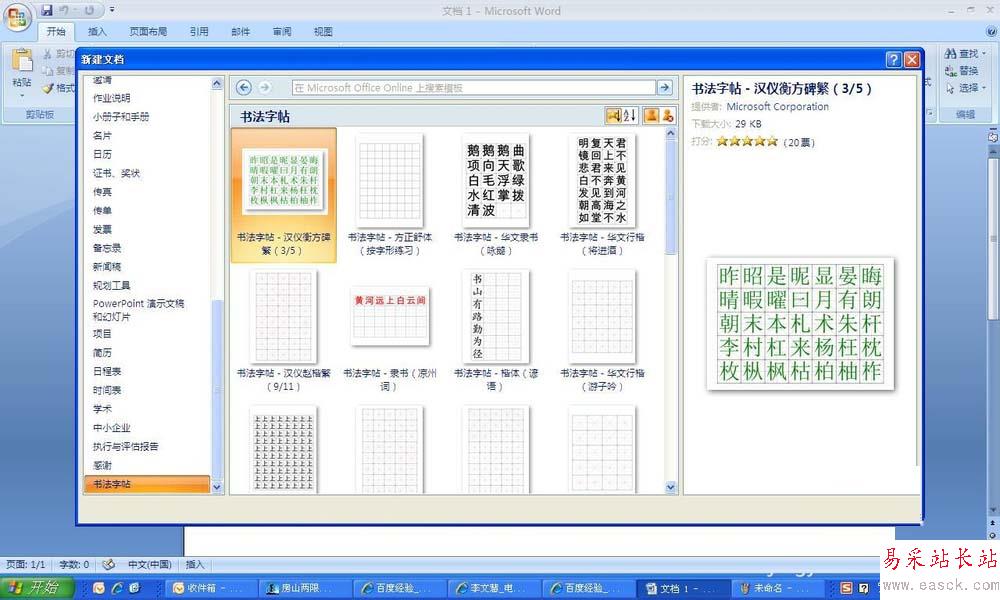Select 备忘录 category
The height and width of the screenshot is (600, 1000).
107,248
